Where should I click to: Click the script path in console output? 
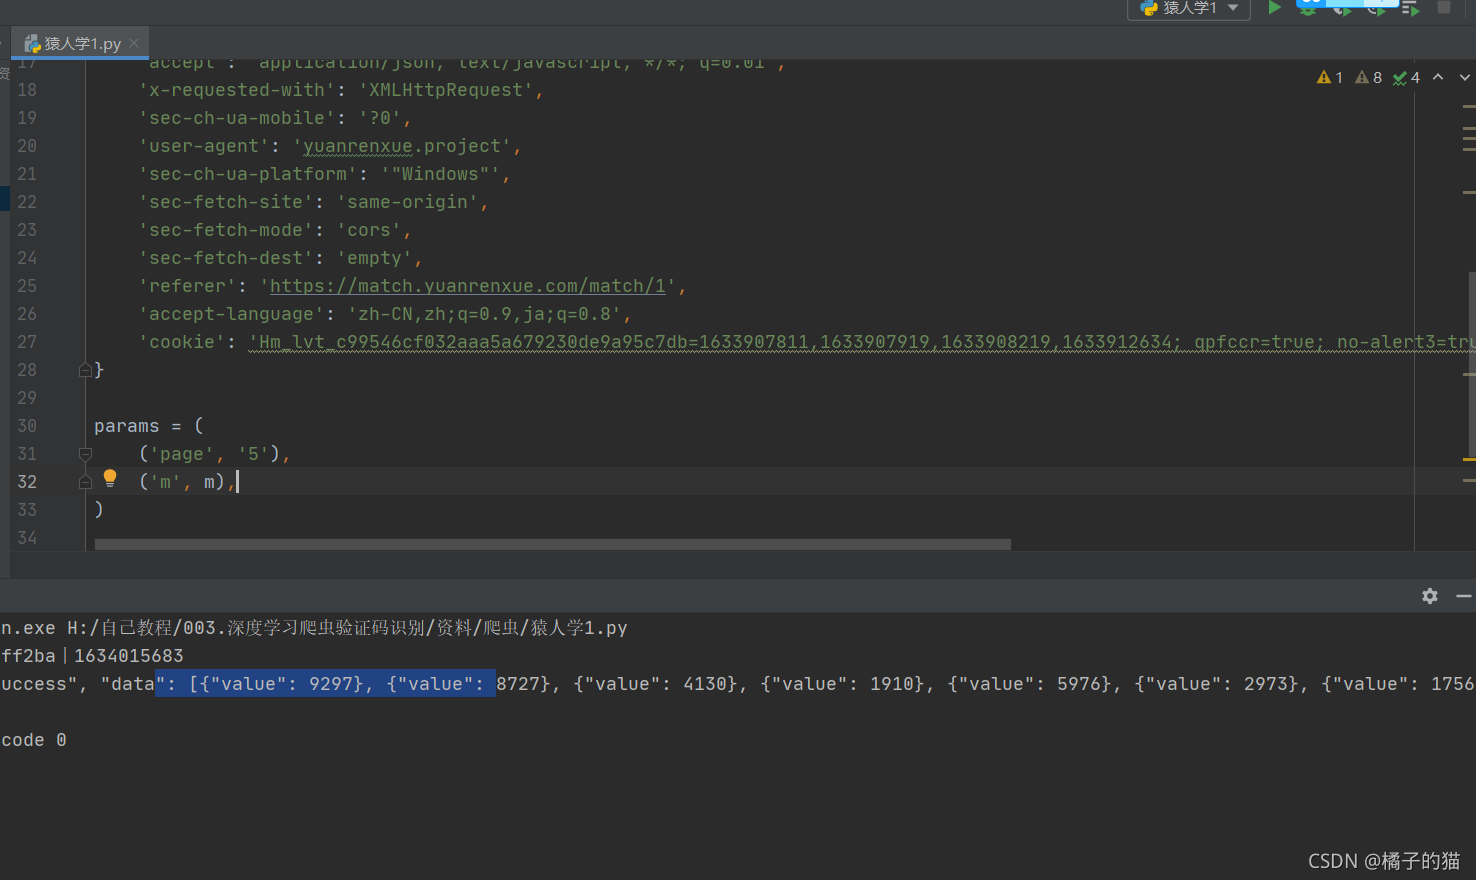point(347,628)
